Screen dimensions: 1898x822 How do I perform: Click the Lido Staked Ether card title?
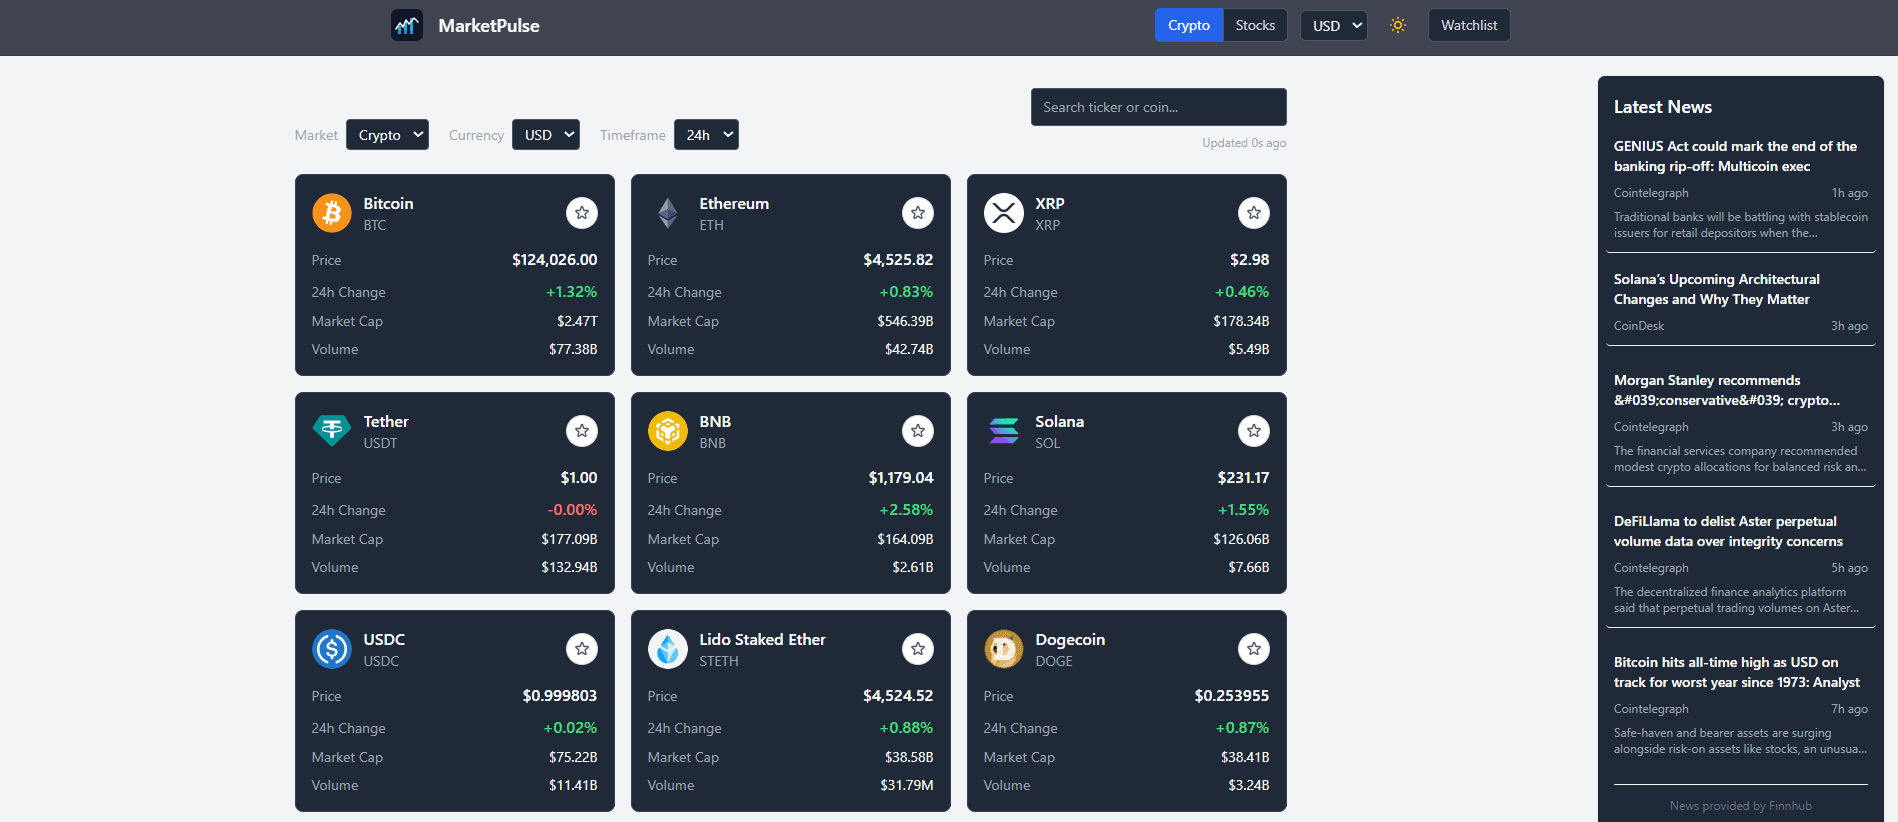pyautogui.click(x=762, y=640)
